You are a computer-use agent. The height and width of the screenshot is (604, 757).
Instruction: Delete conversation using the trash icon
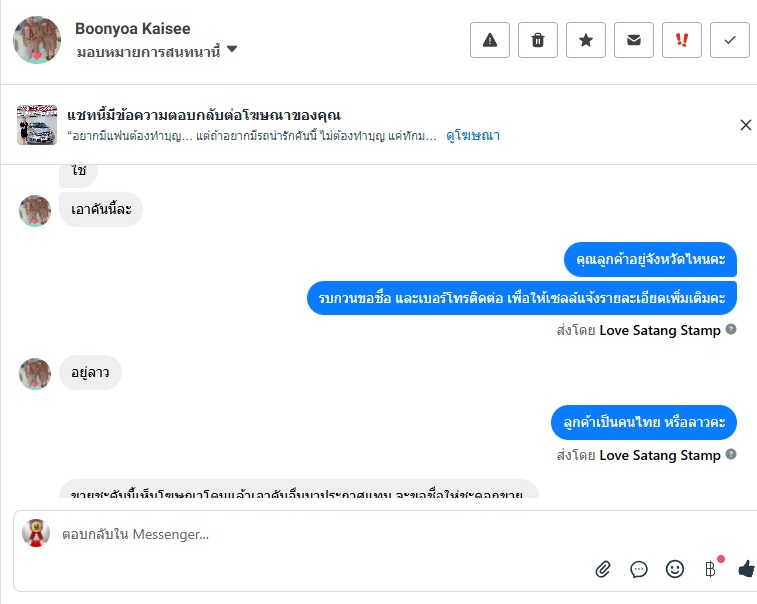click(x=538, y=40)
